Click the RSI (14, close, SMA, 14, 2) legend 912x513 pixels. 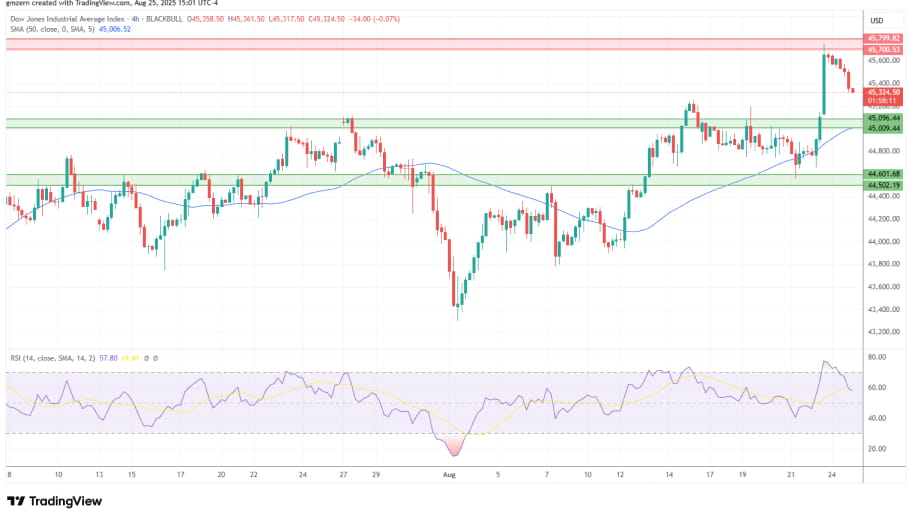point(53,358)
